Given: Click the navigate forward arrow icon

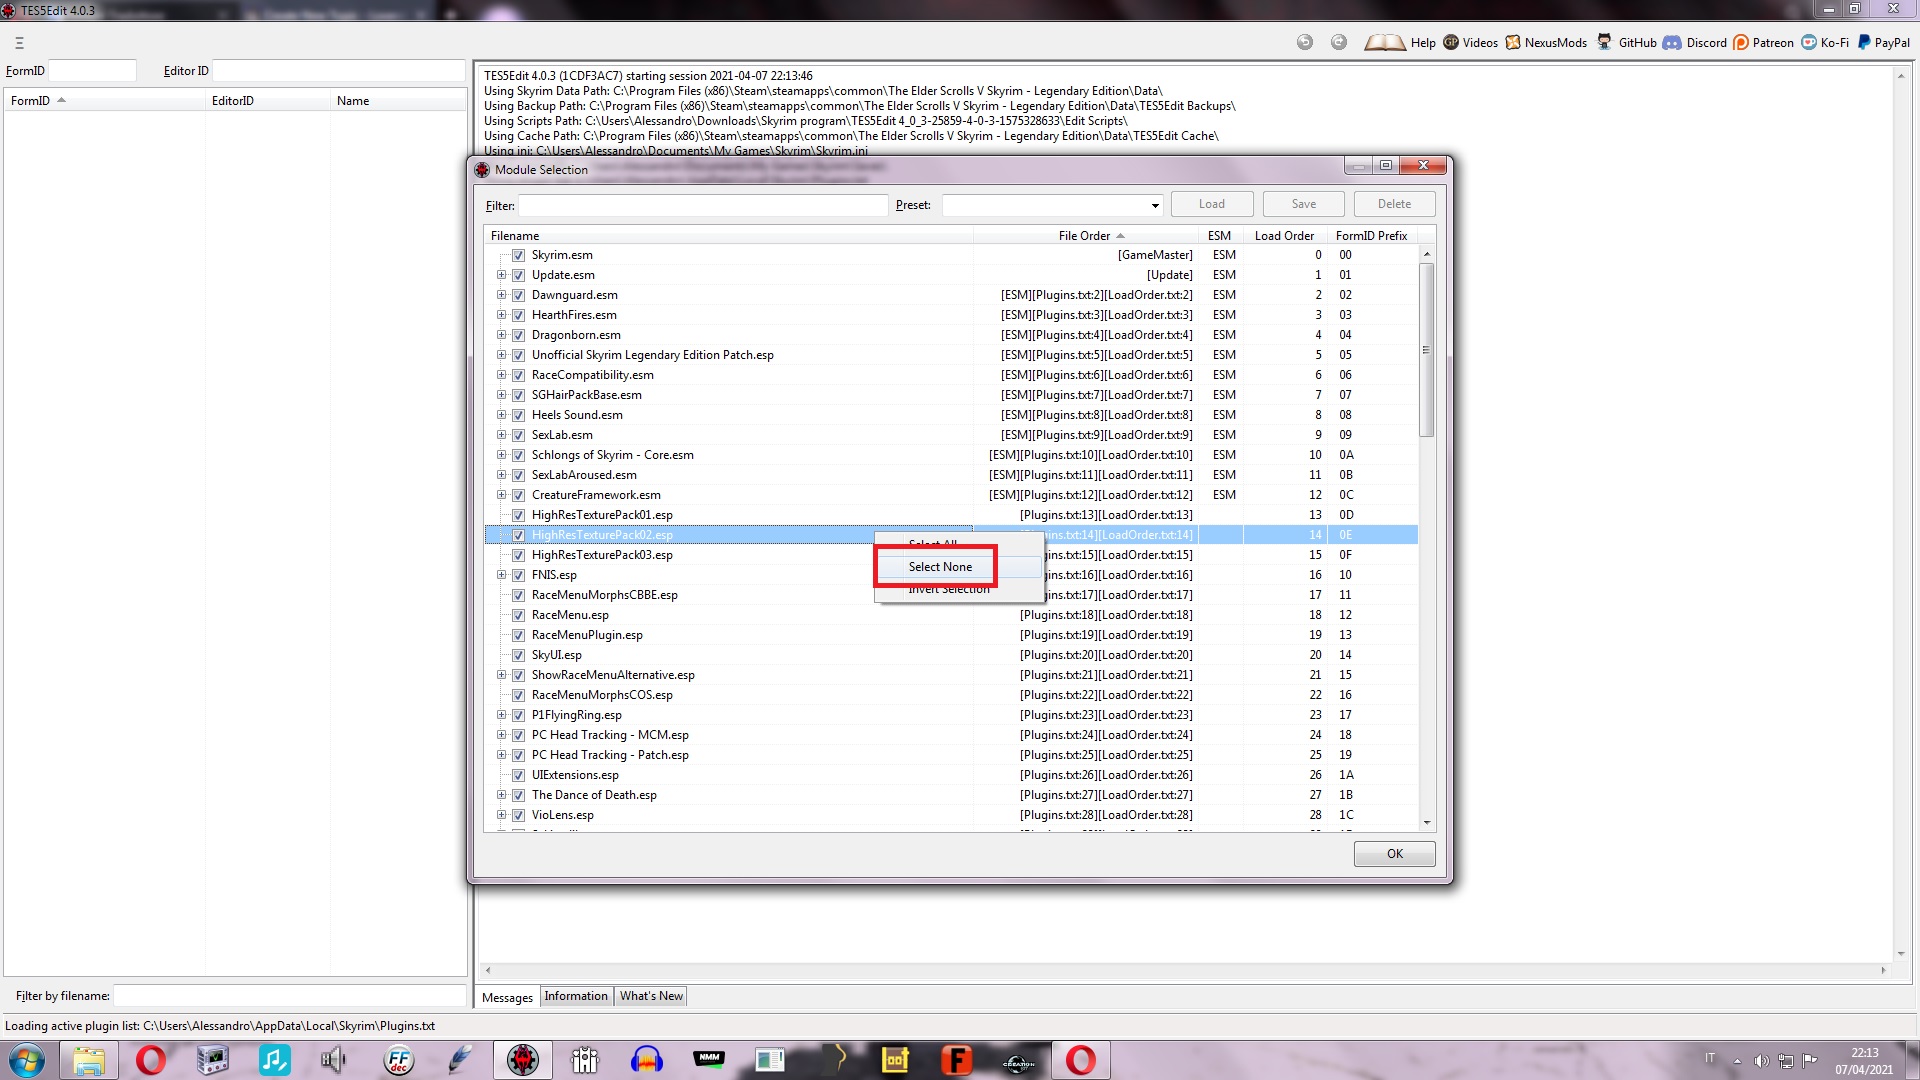Looking at the screenshot, I should pos(1339,42).
